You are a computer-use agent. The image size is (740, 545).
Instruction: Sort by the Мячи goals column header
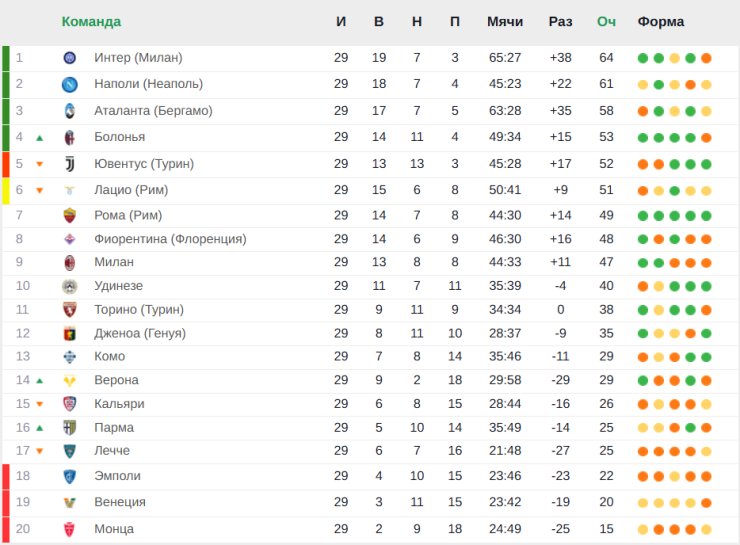tap(505, 22)
